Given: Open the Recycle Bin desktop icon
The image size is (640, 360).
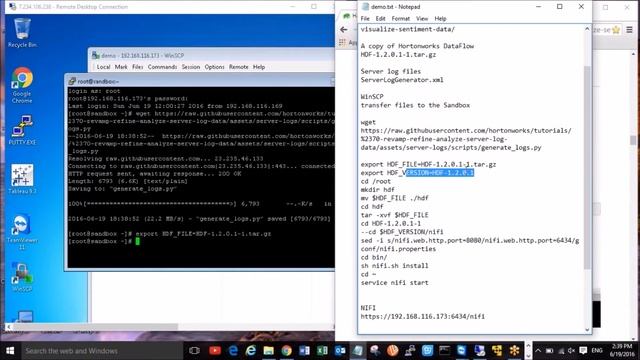Looking at the screenshot, I should [x=22, y=33].
